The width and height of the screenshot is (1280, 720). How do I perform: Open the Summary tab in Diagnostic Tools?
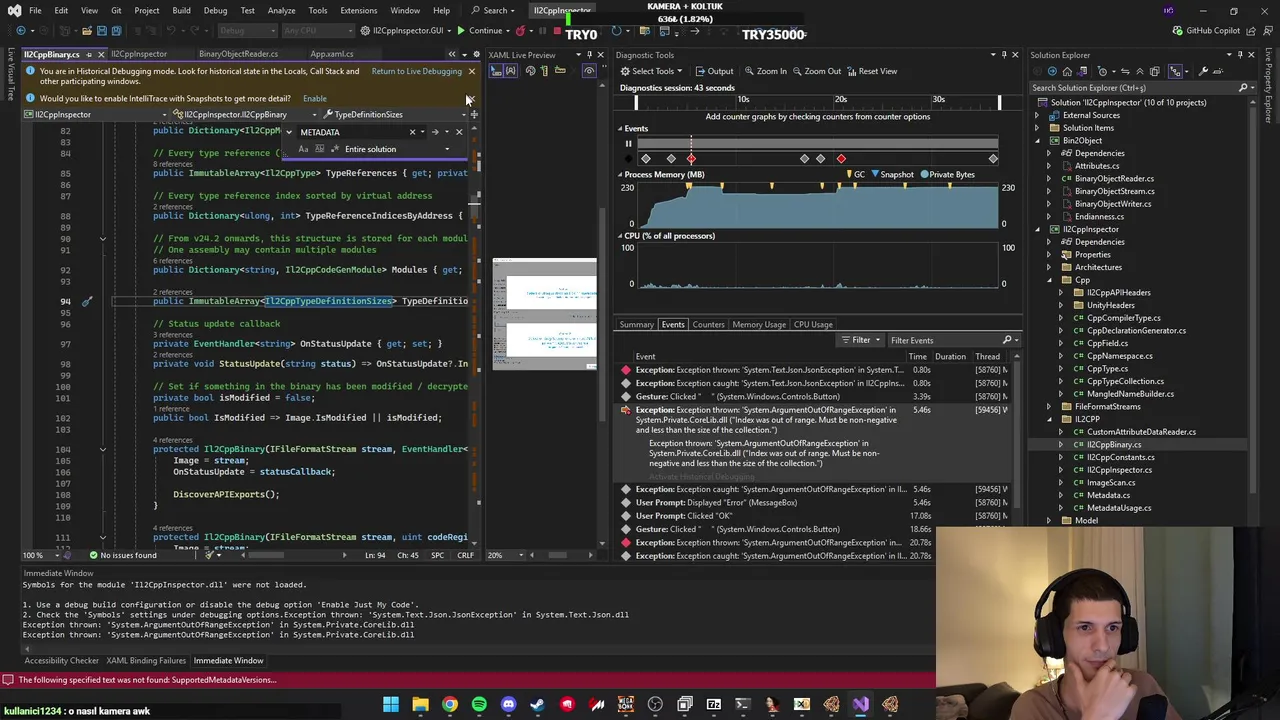click(x=636, y=325)
